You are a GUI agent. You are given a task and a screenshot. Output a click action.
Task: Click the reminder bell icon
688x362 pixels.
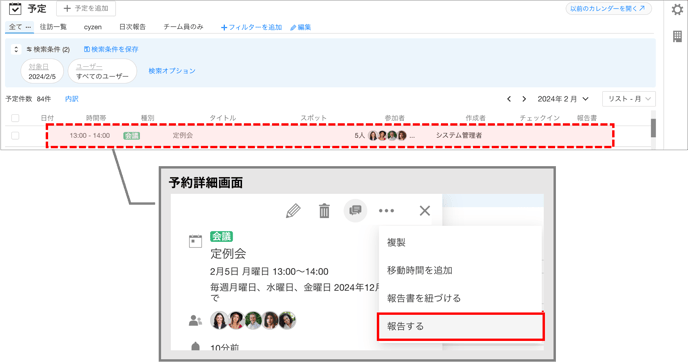coord(196,347)
